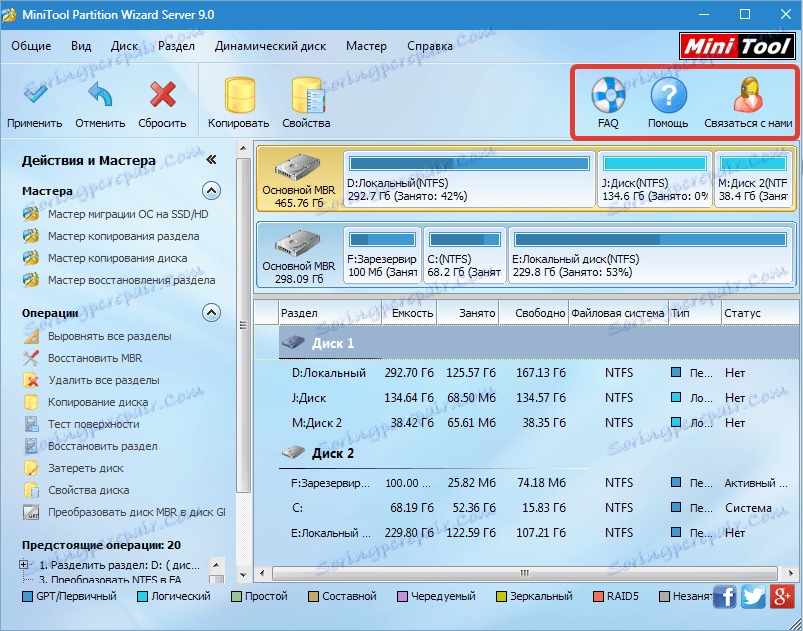Sort by the Файловая система column header
Screen dimensions: 803x631
pos(619,313)
